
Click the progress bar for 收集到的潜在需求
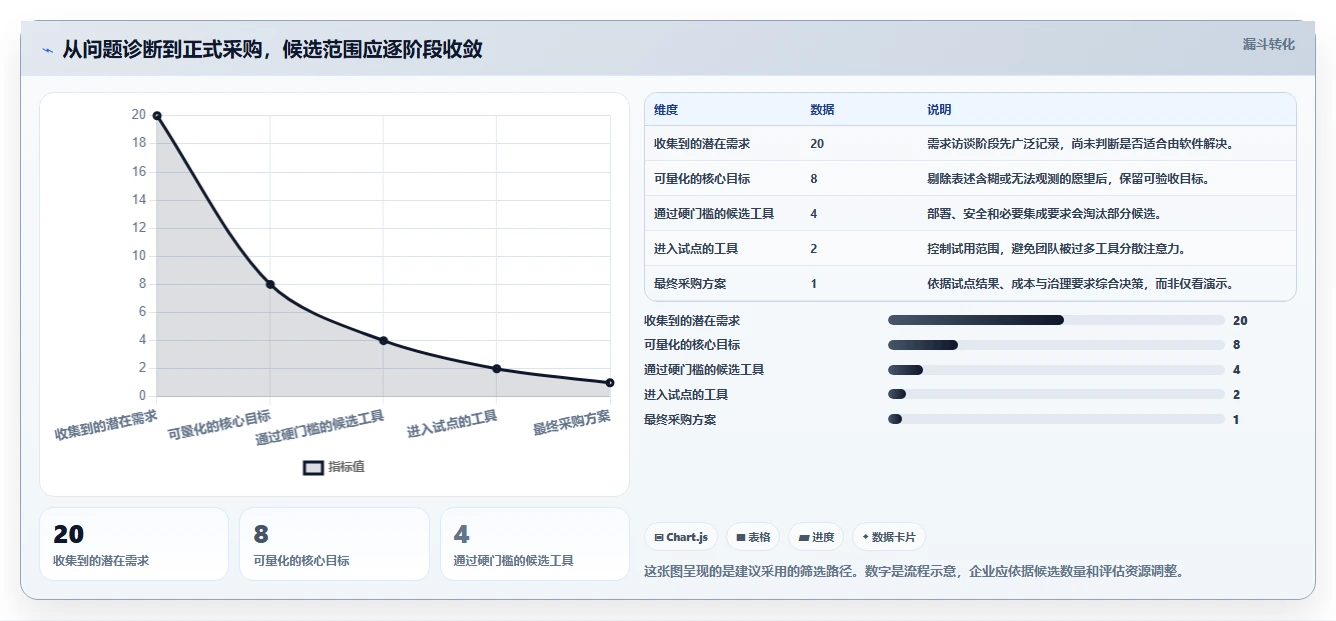pyautogui.click(x=1056, y=320)
